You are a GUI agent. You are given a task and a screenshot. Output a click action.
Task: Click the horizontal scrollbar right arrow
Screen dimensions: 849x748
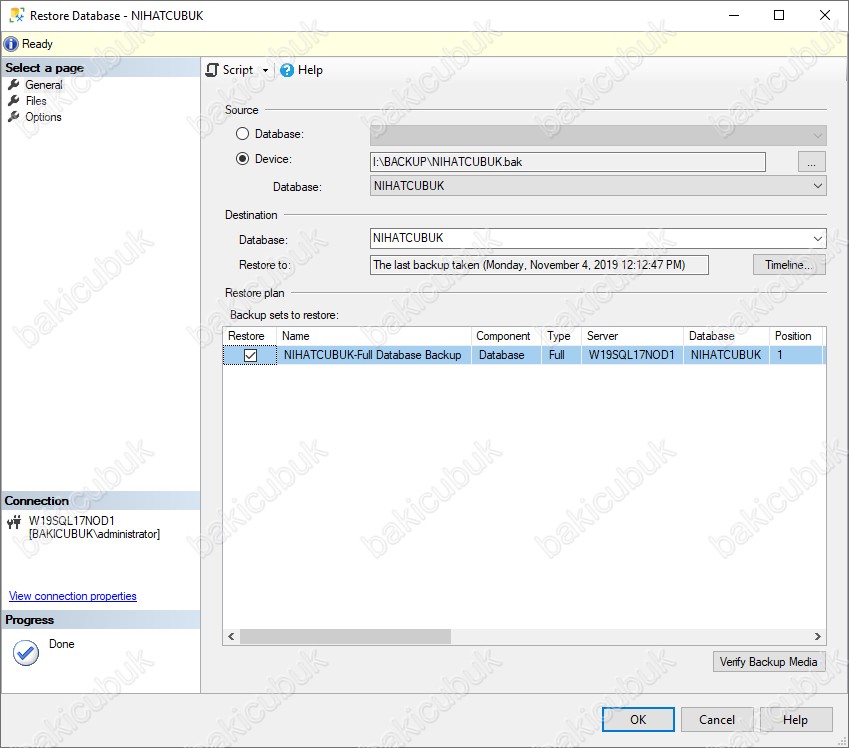pyautogui.click(x=818, y=636)
